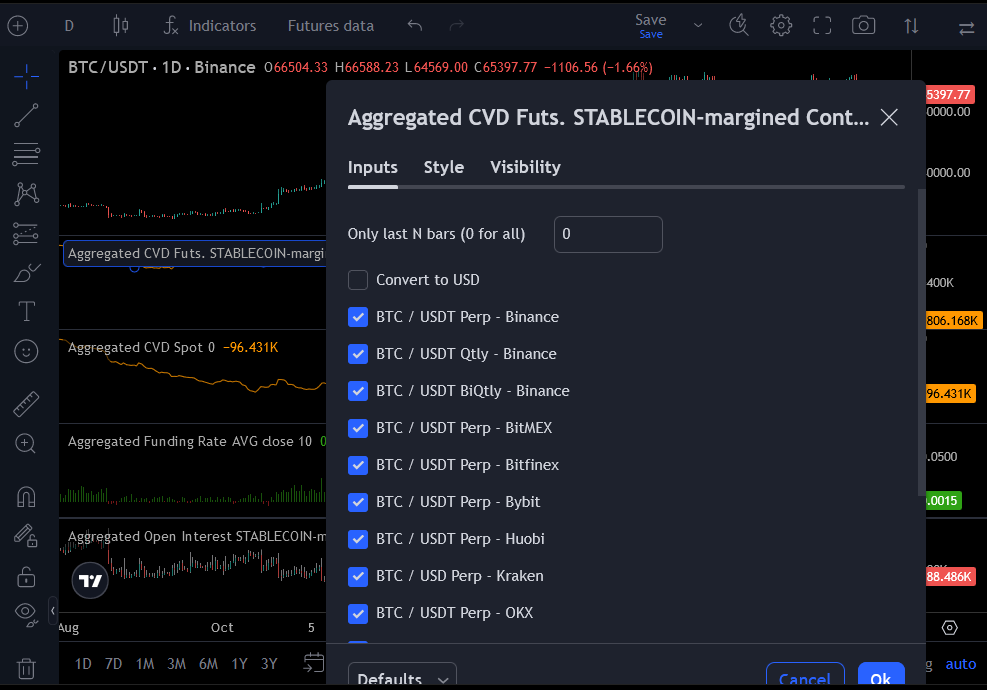This screenshot has width=987, height=690.
Task: Open the Defaults dropdown
Action: (402, 676)
